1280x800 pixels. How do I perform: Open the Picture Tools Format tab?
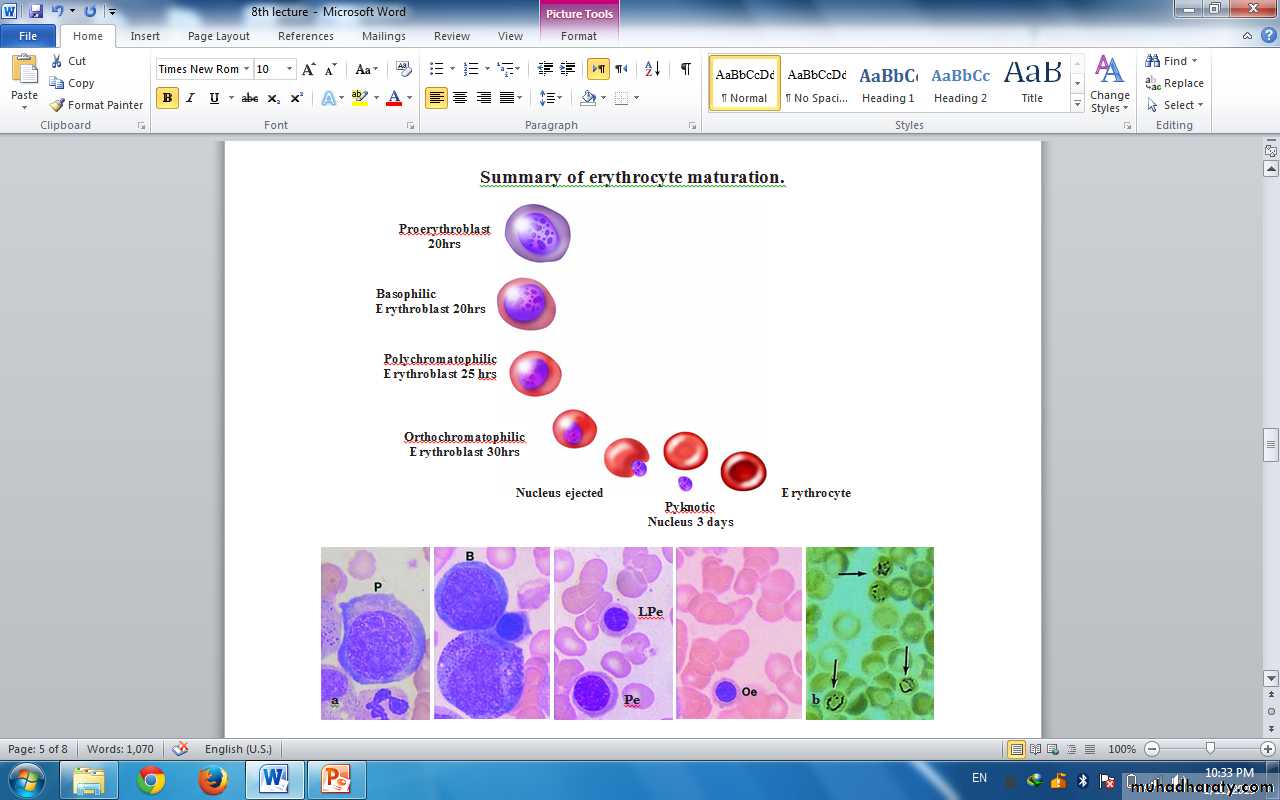(x=579, y=36)
